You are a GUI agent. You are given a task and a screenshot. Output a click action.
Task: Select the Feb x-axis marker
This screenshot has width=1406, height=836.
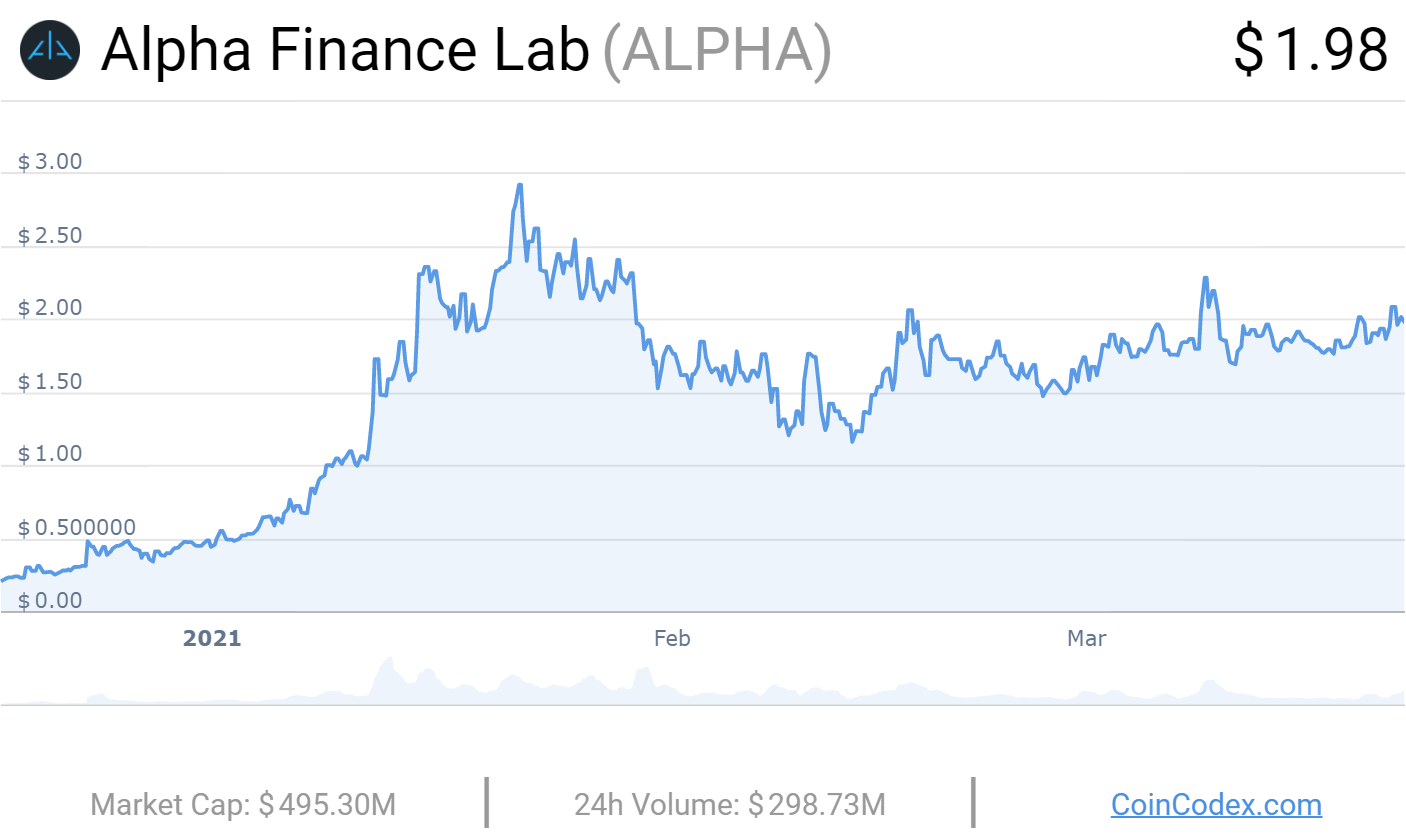tap(672, 638)
